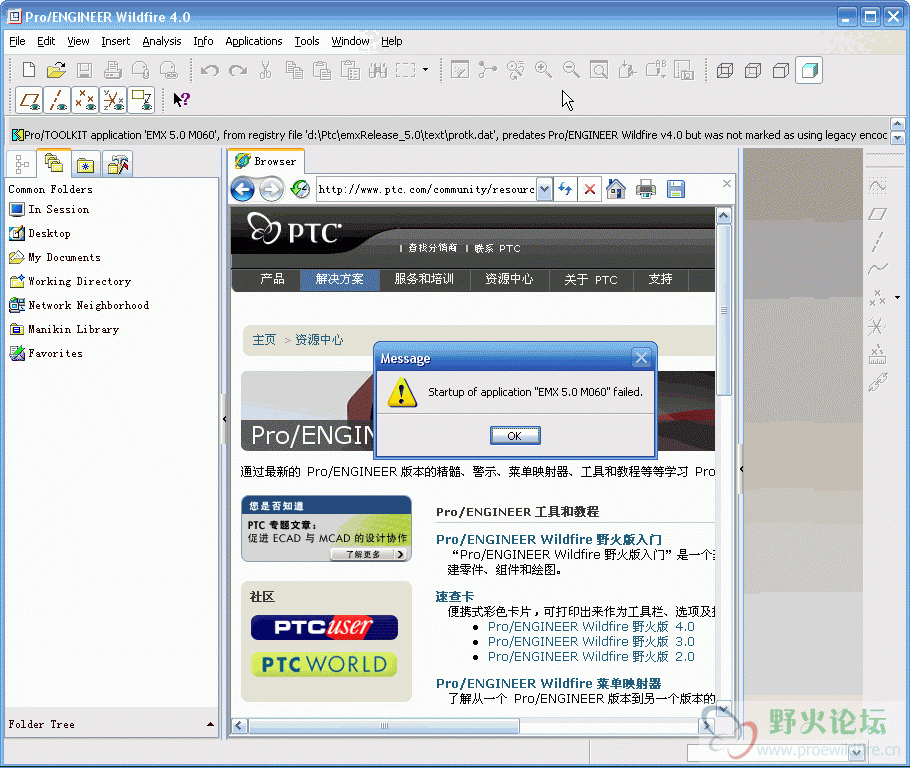The height and width of the screenshot is (768, 910).
Task: Switch to Model Tree navigator tab
Action: (x=22, y=164)
